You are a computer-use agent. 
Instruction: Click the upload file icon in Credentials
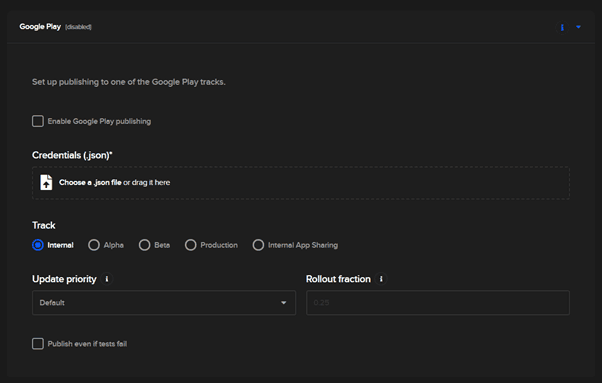pyautogui.click(x=46, y=182)
